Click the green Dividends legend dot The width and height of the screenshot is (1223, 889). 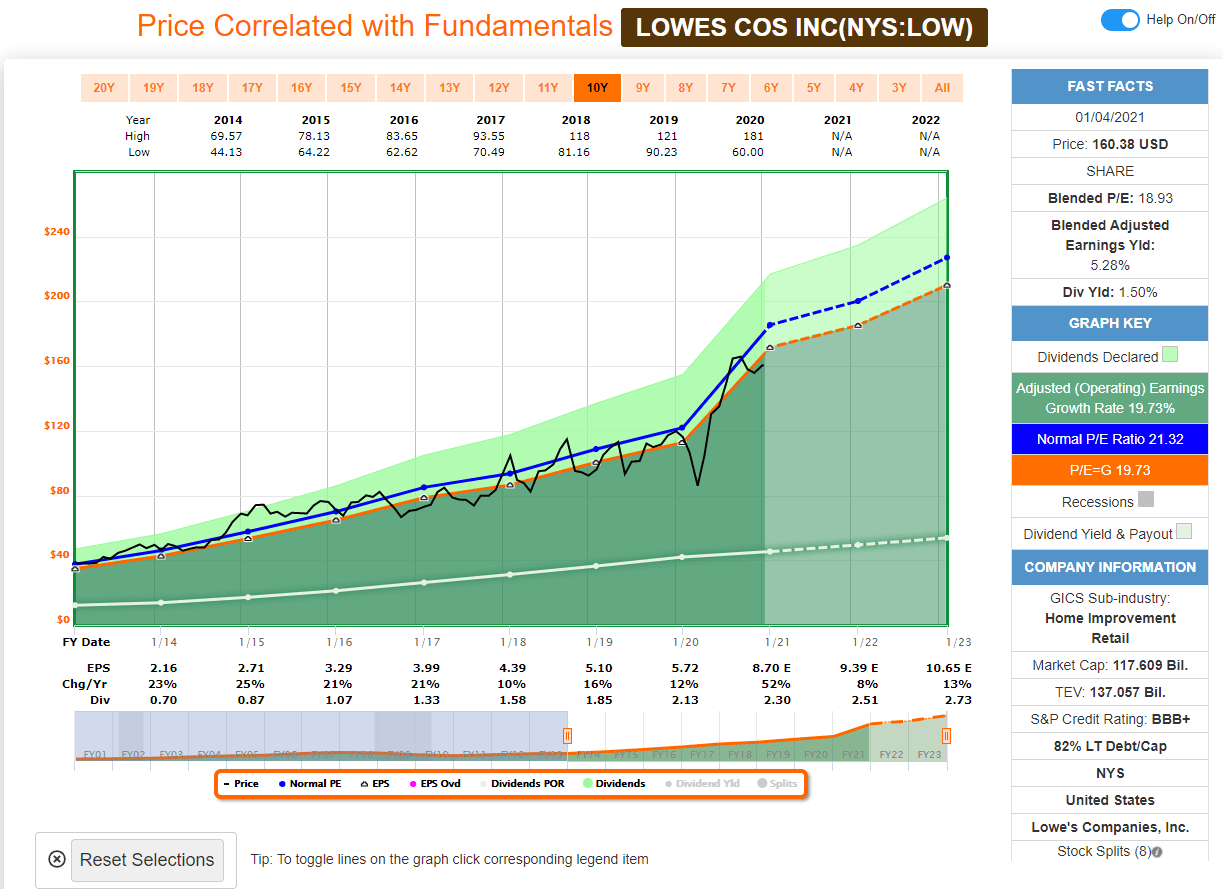click(588, 783)
